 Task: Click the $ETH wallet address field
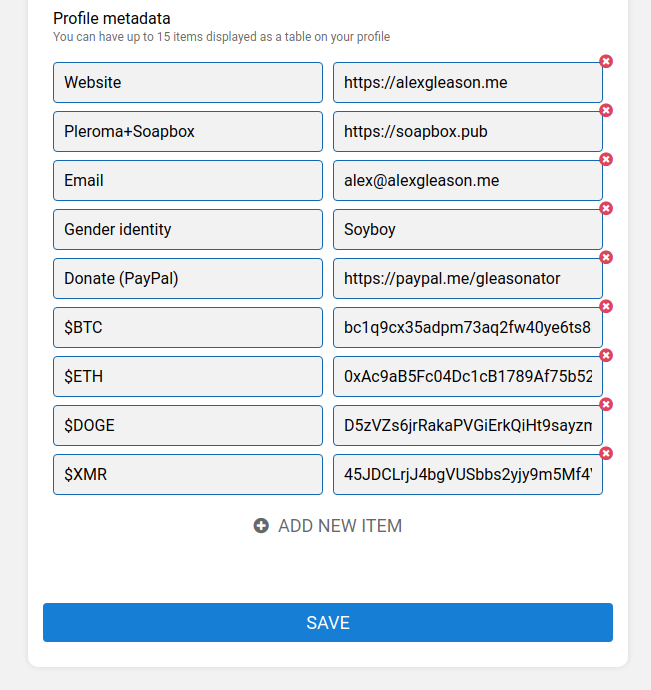pos(467,377)
